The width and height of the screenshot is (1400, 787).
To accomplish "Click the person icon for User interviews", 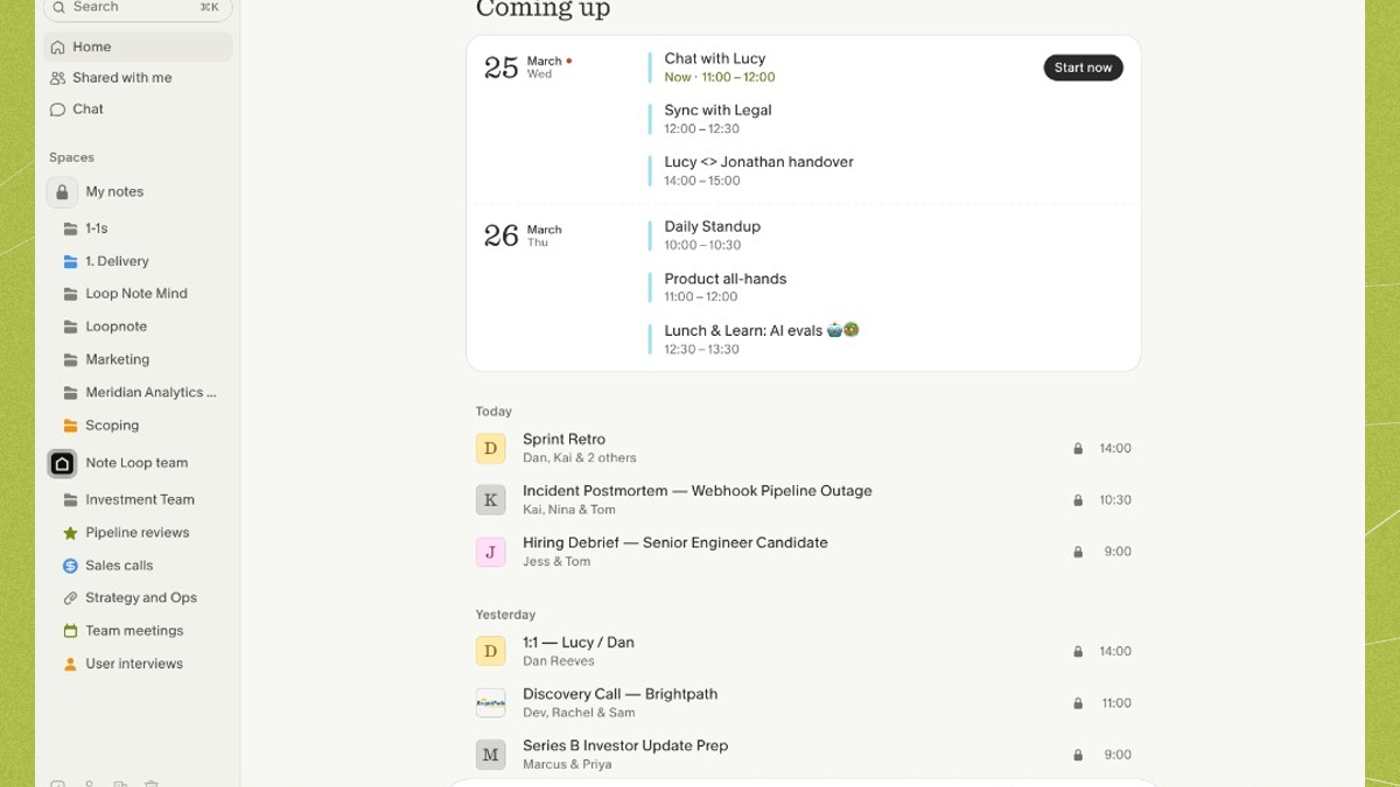I will click(x=70, y=664).
